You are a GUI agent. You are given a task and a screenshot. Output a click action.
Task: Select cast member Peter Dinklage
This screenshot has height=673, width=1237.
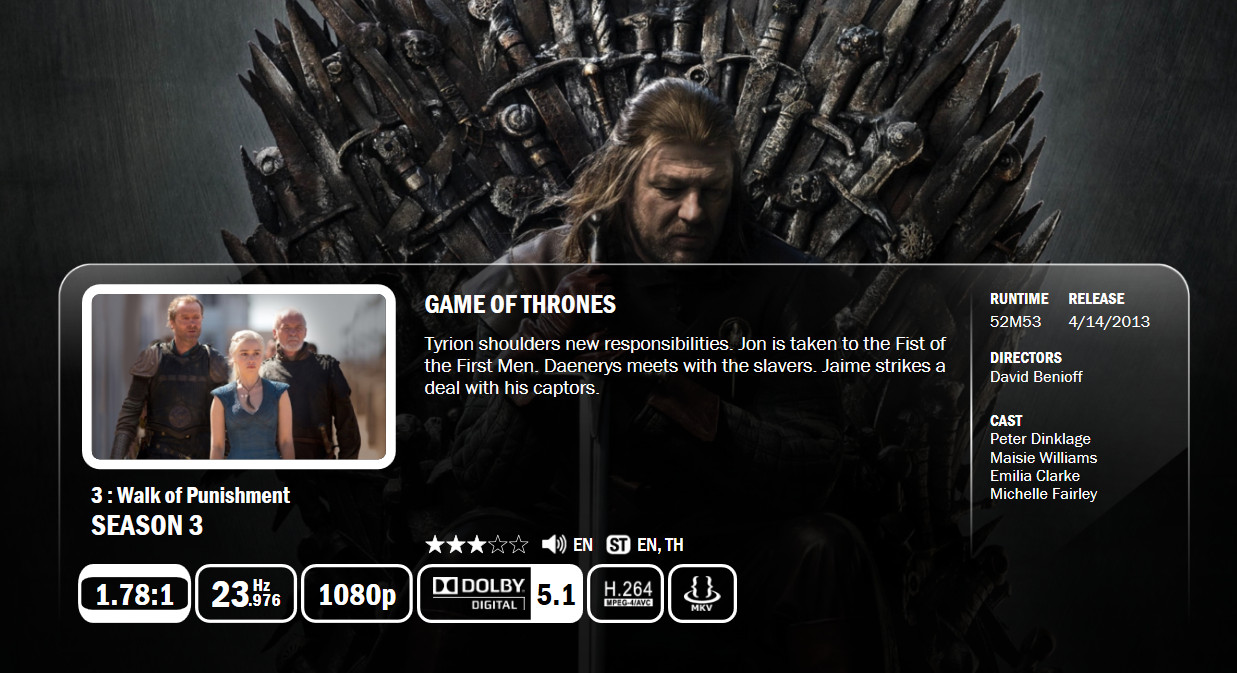[1040, 439]
